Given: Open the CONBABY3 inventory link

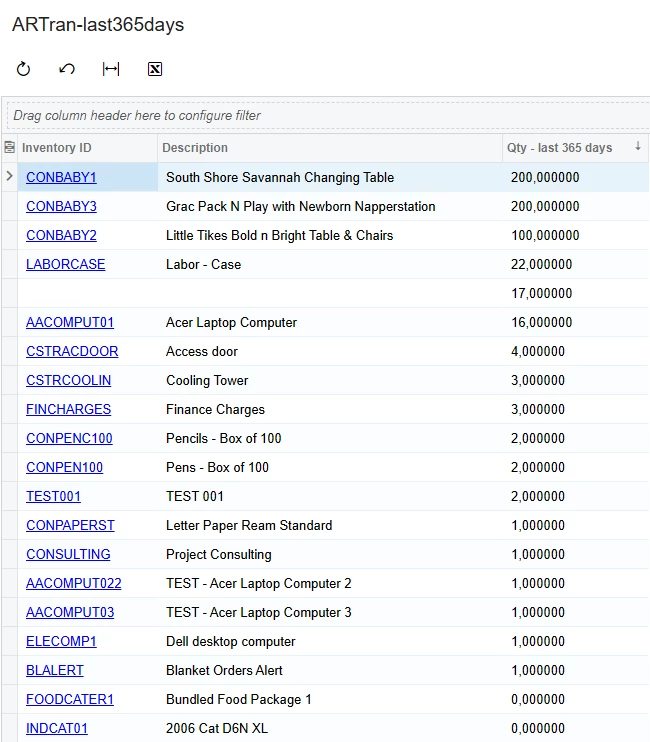Looking at the screenshot, I should (x=61, y=206).
